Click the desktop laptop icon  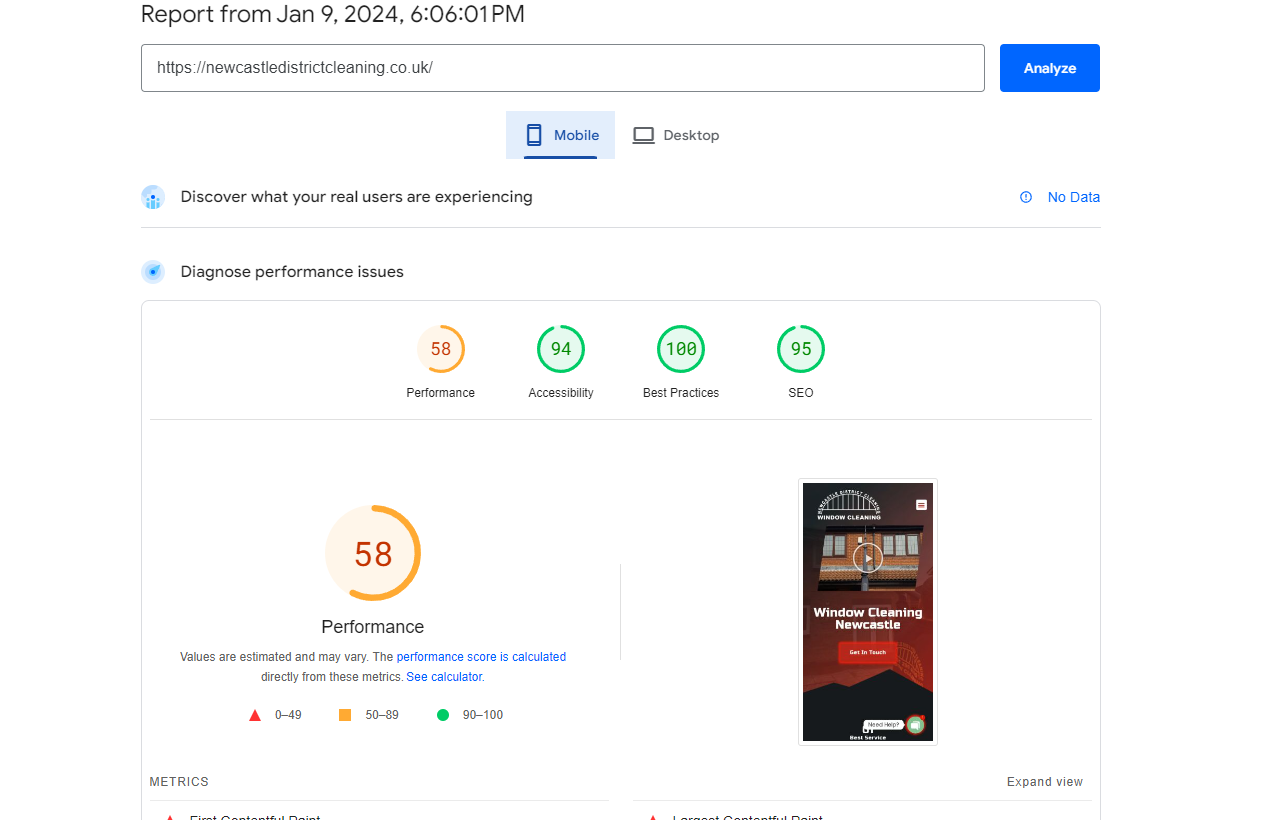[643, 135]
